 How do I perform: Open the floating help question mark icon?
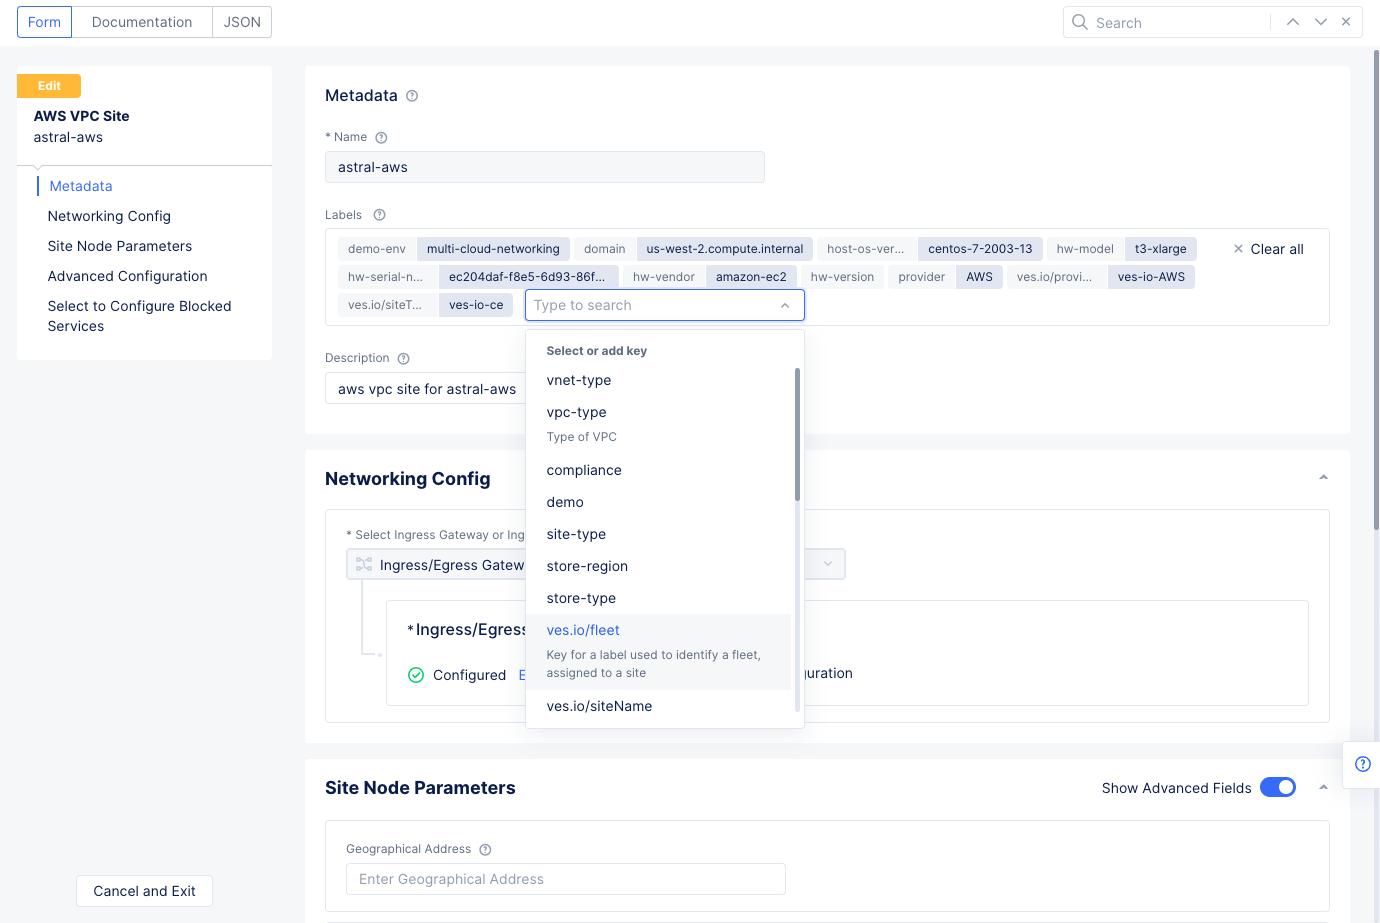[x=1362, y=764]
